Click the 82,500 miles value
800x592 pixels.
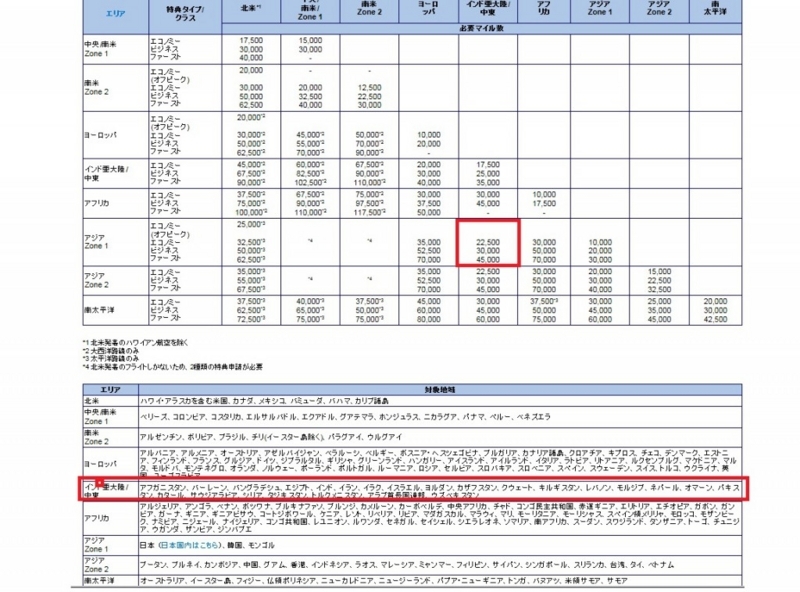(310, 174)
